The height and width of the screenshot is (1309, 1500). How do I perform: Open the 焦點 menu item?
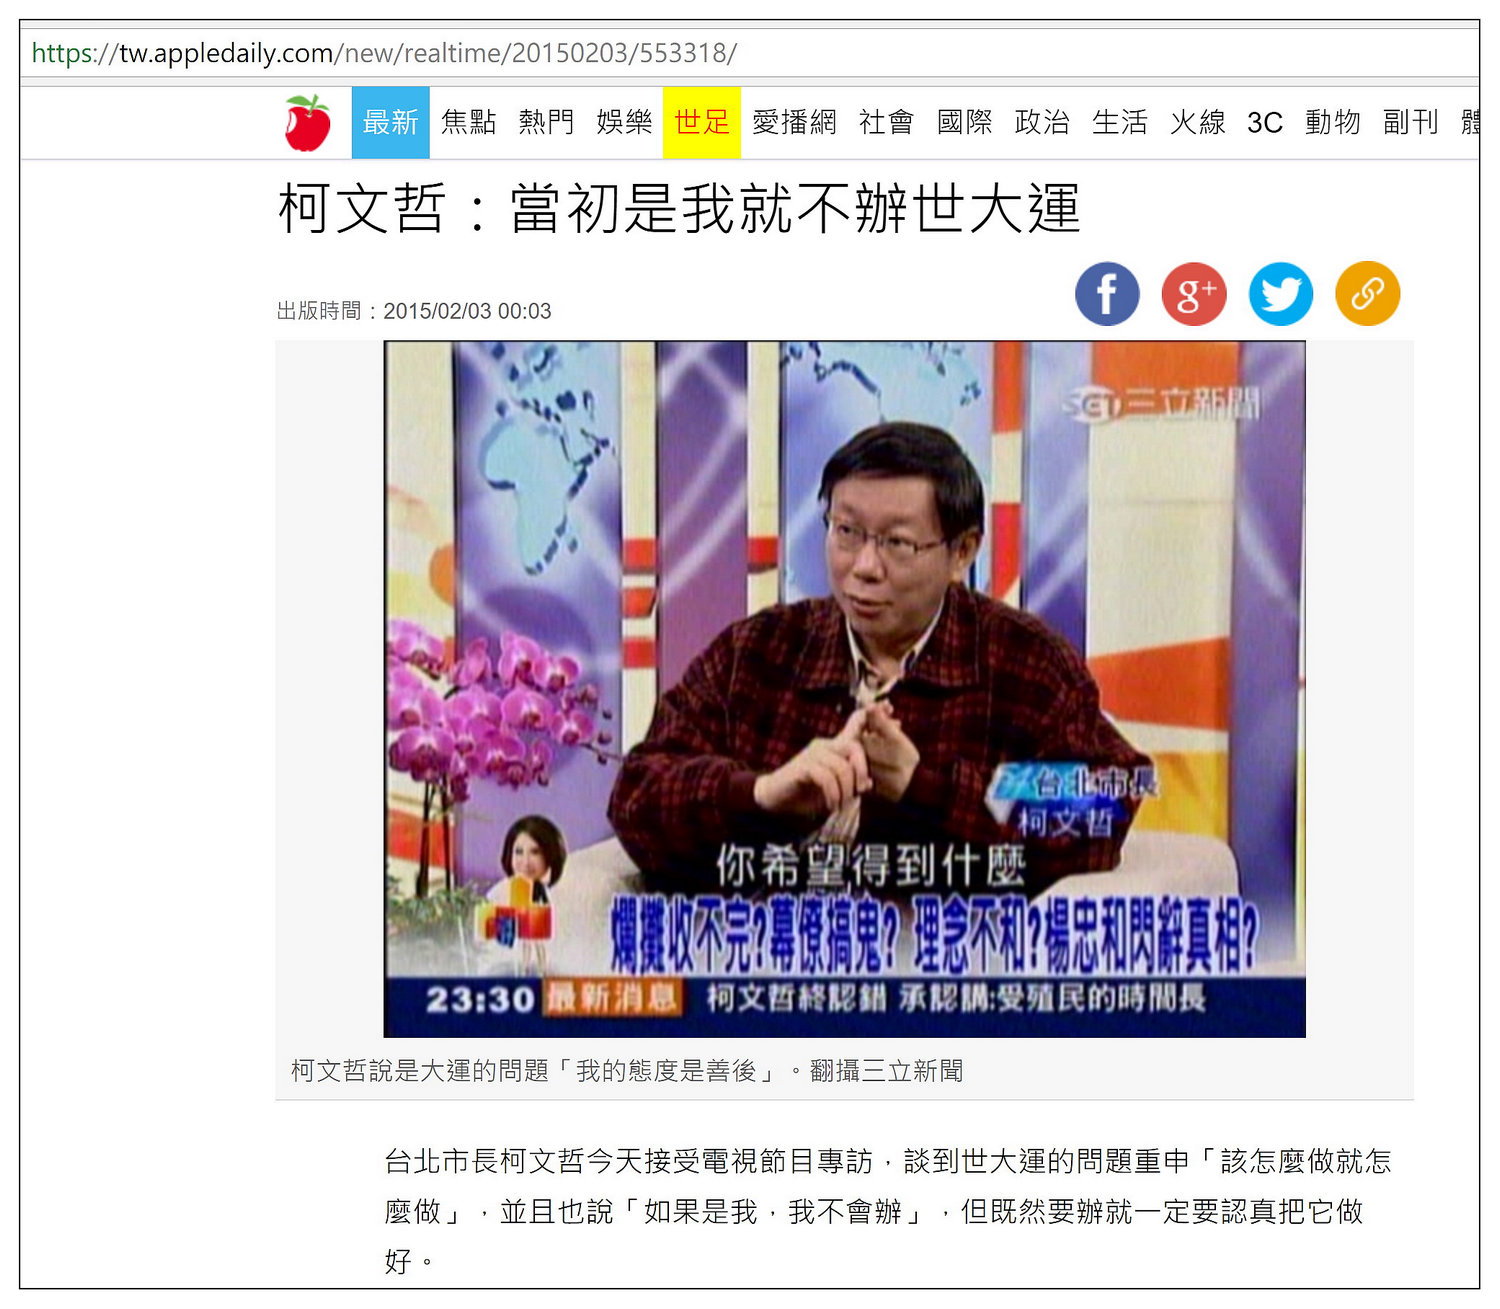click(x=469, y=122)
